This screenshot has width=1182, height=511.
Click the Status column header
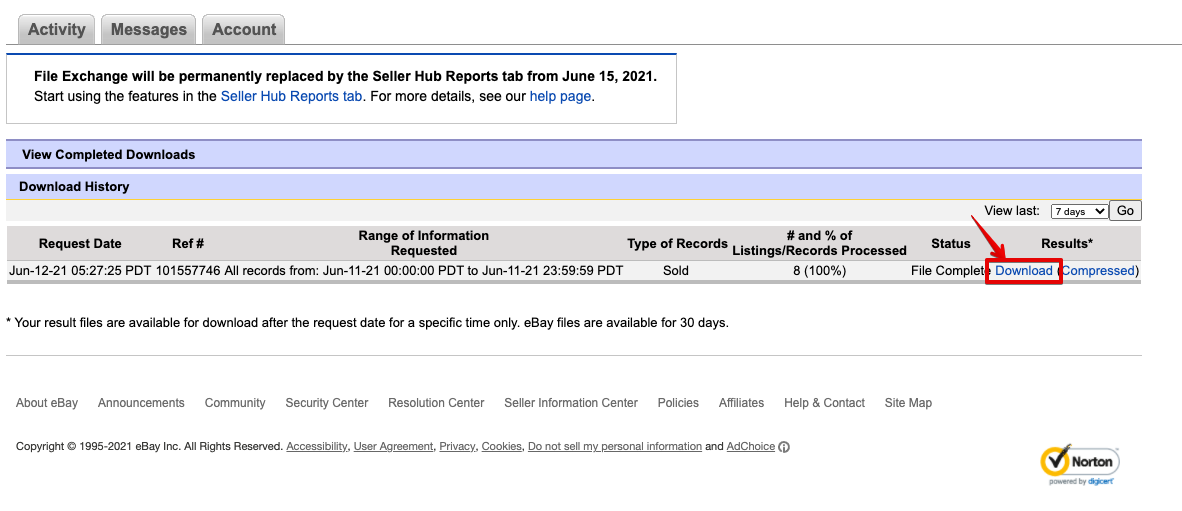951,243
